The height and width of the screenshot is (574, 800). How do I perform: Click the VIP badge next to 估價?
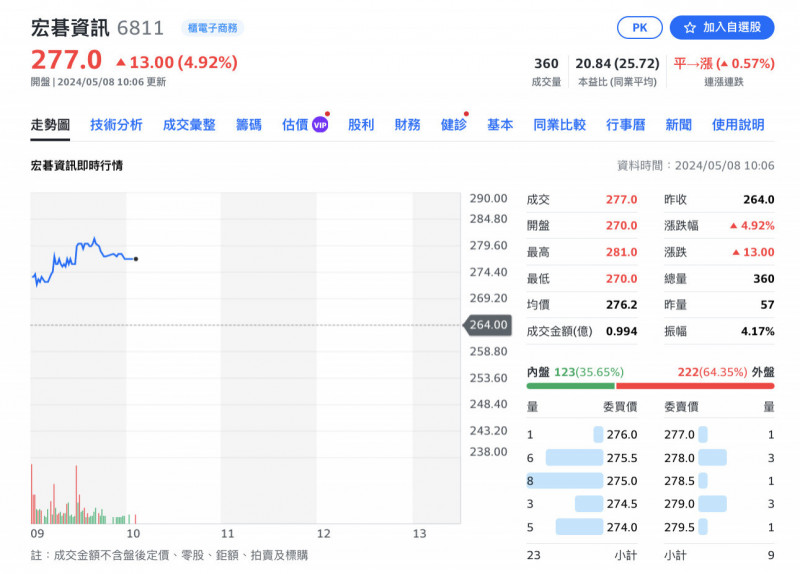click(x=320, y=124)
